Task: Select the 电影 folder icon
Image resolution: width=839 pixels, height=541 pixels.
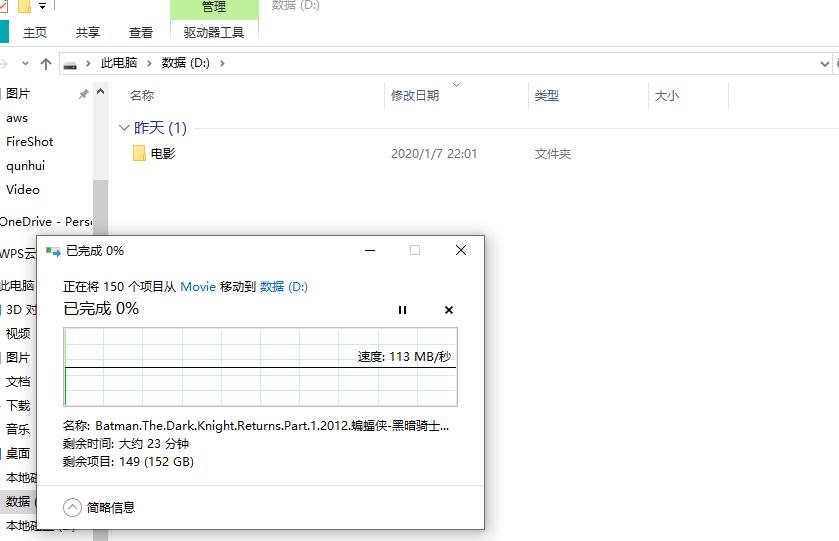Action: (x=139, y=154)
